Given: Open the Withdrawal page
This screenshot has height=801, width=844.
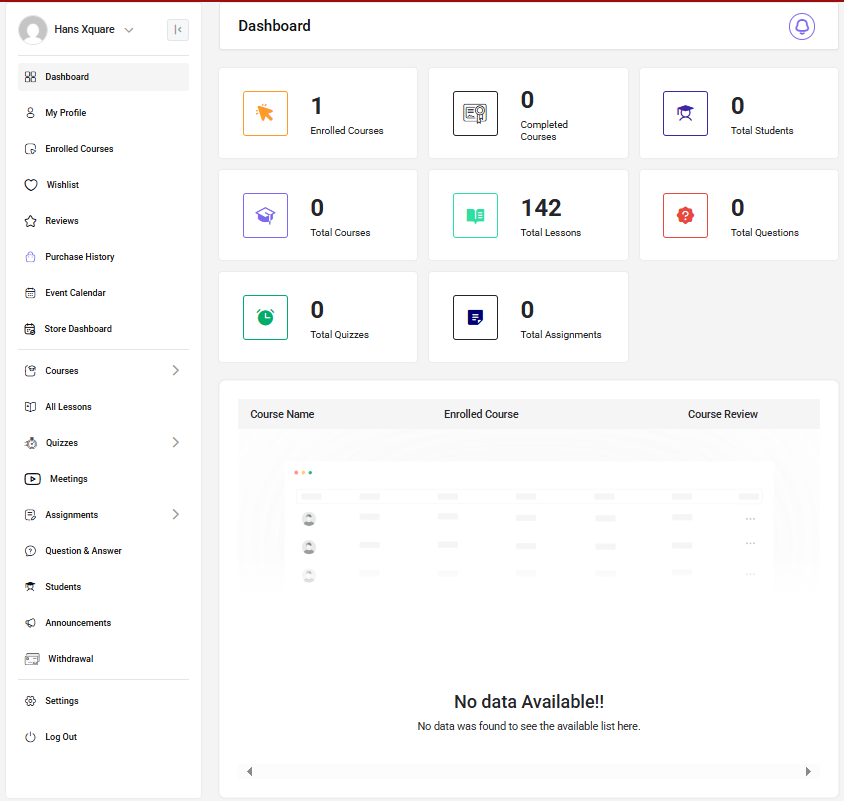Looking at the screenshot, I should 70,659.
